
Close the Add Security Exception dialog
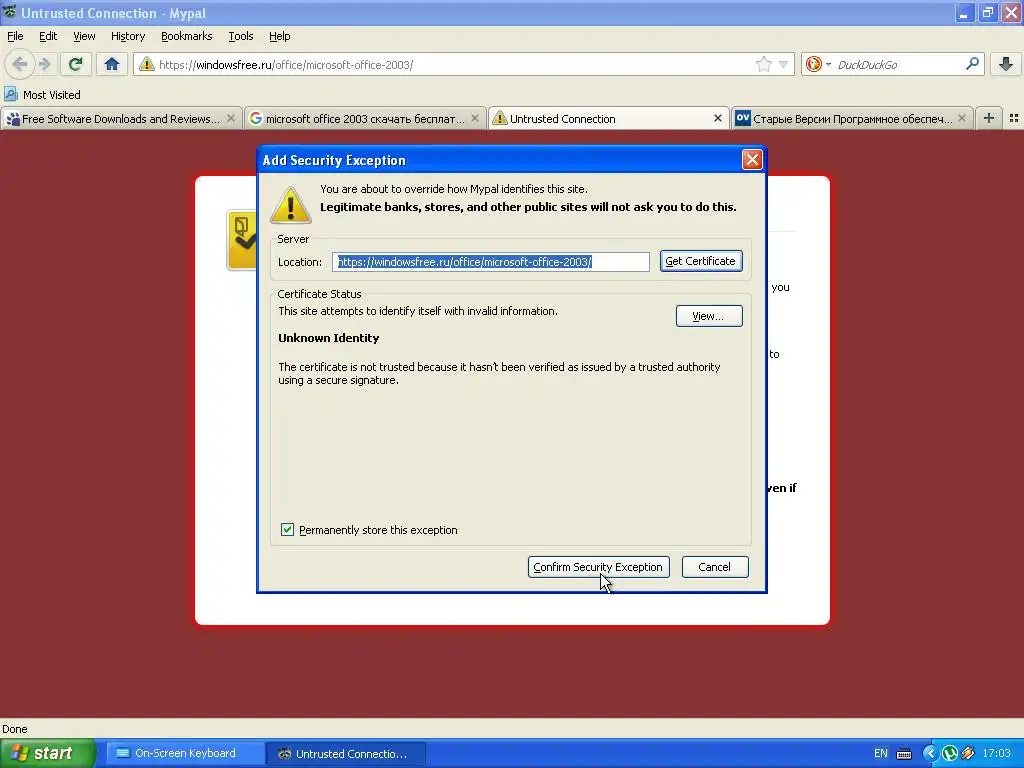(752, 160)
